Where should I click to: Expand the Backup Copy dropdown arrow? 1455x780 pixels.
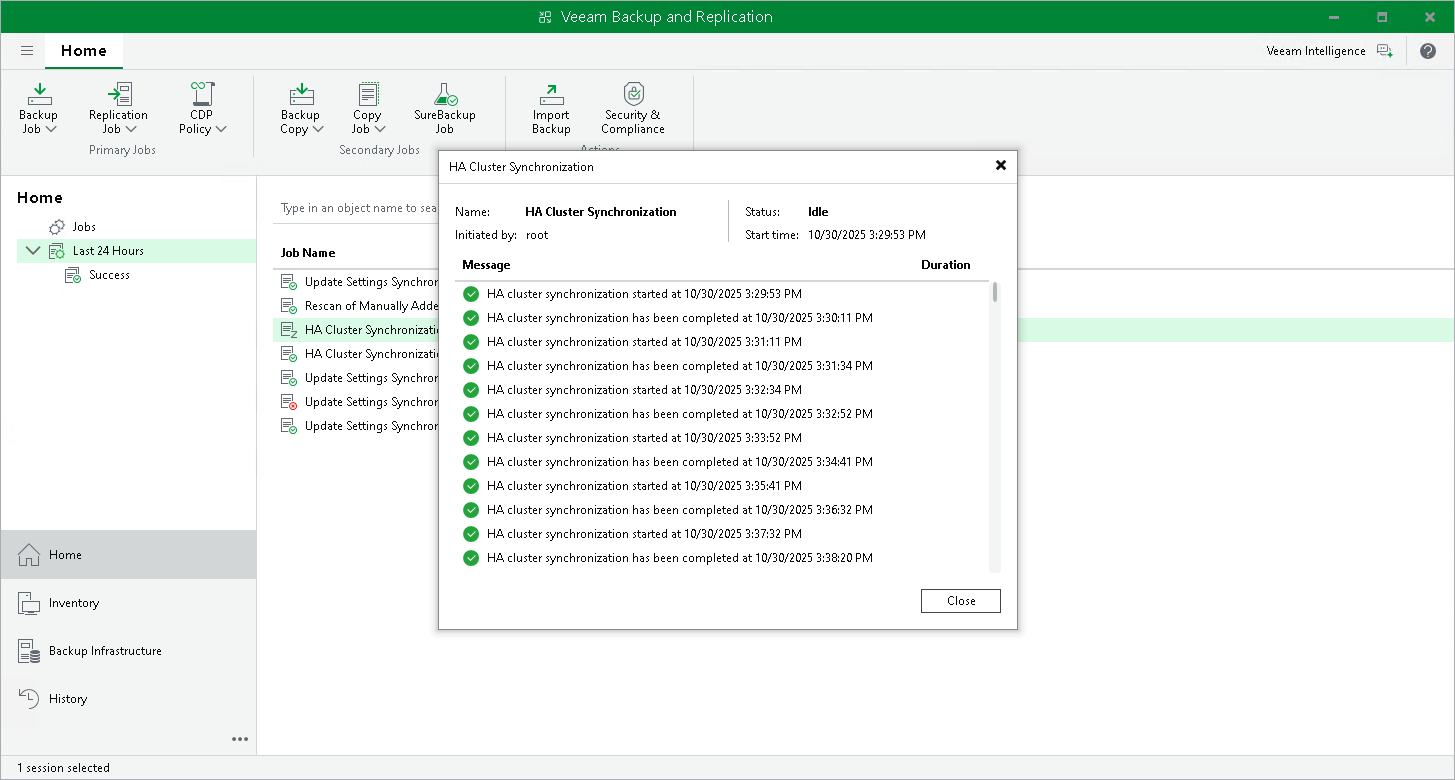coord(318,129)
